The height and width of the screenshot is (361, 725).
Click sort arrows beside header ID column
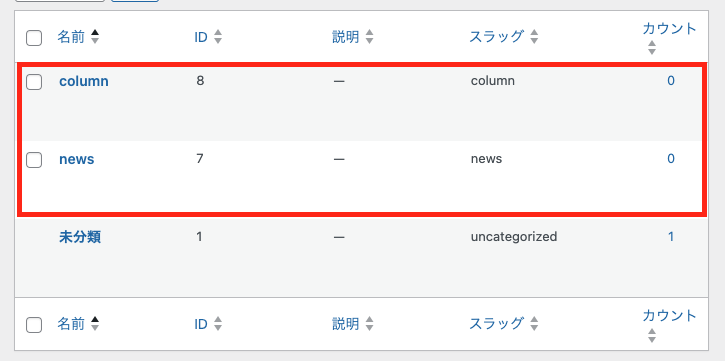click(218, 37)
